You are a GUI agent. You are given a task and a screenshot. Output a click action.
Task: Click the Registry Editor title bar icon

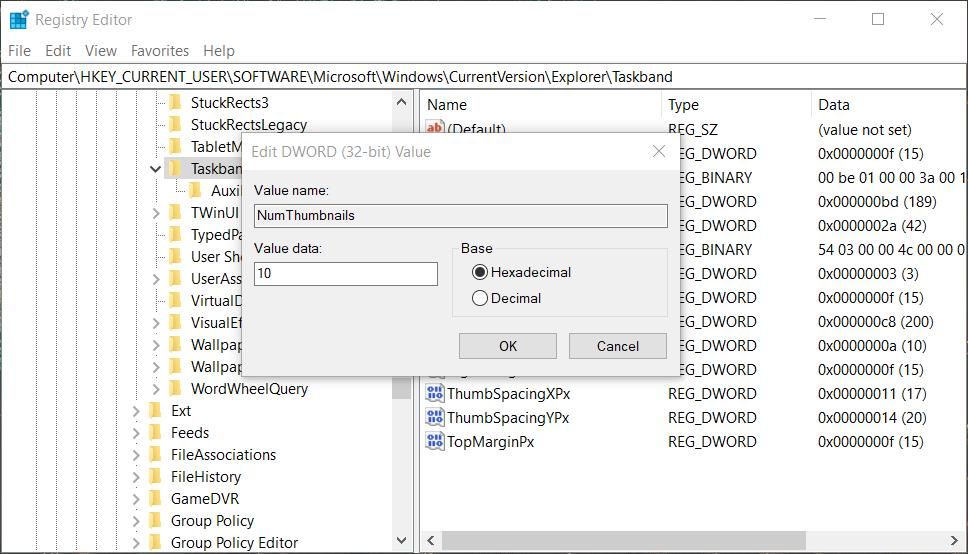coord(19,19)
